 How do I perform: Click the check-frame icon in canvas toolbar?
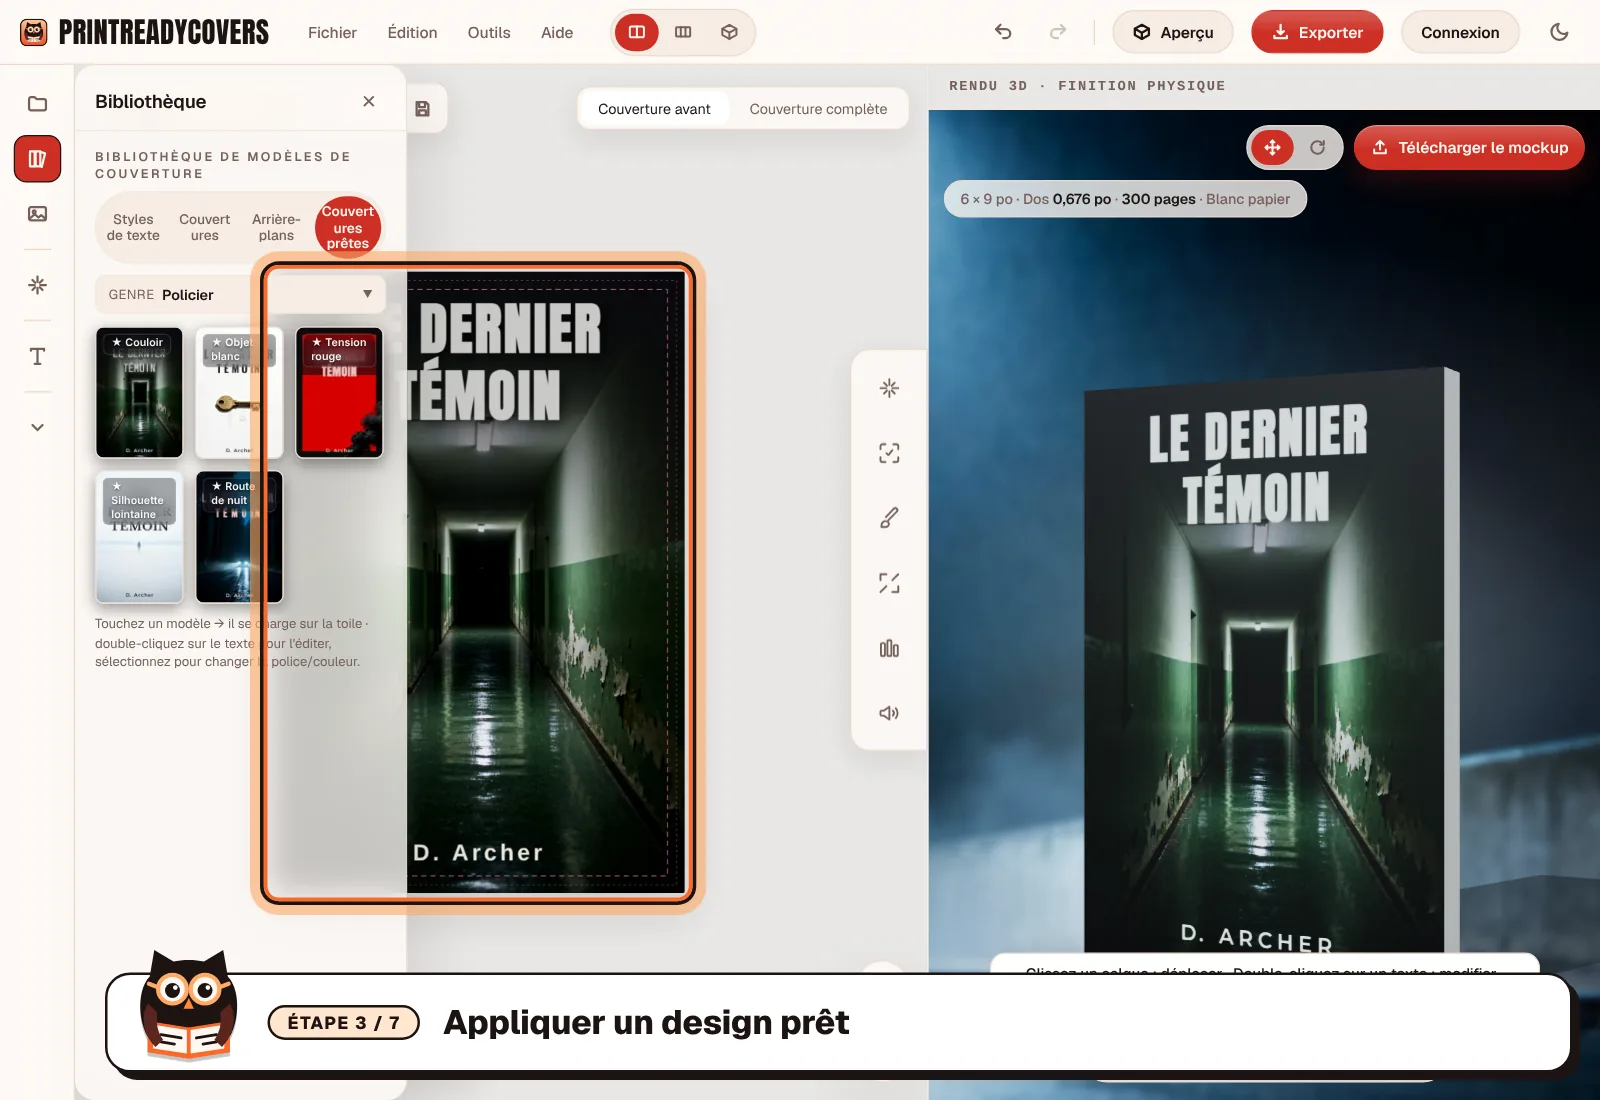(889, 453)
